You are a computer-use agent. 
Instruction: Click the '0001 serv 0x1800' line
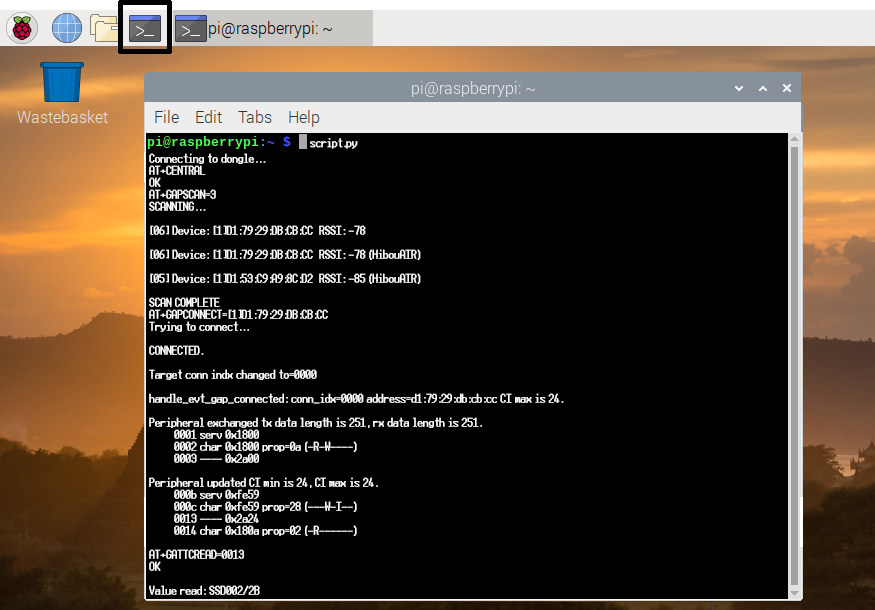click(216, 435)
